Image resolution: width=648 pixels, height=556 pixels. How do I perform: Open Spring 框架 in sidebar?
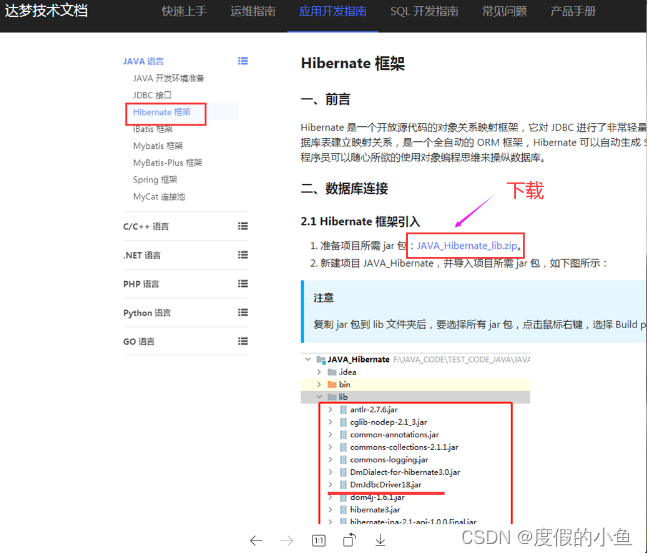(155, 180)
